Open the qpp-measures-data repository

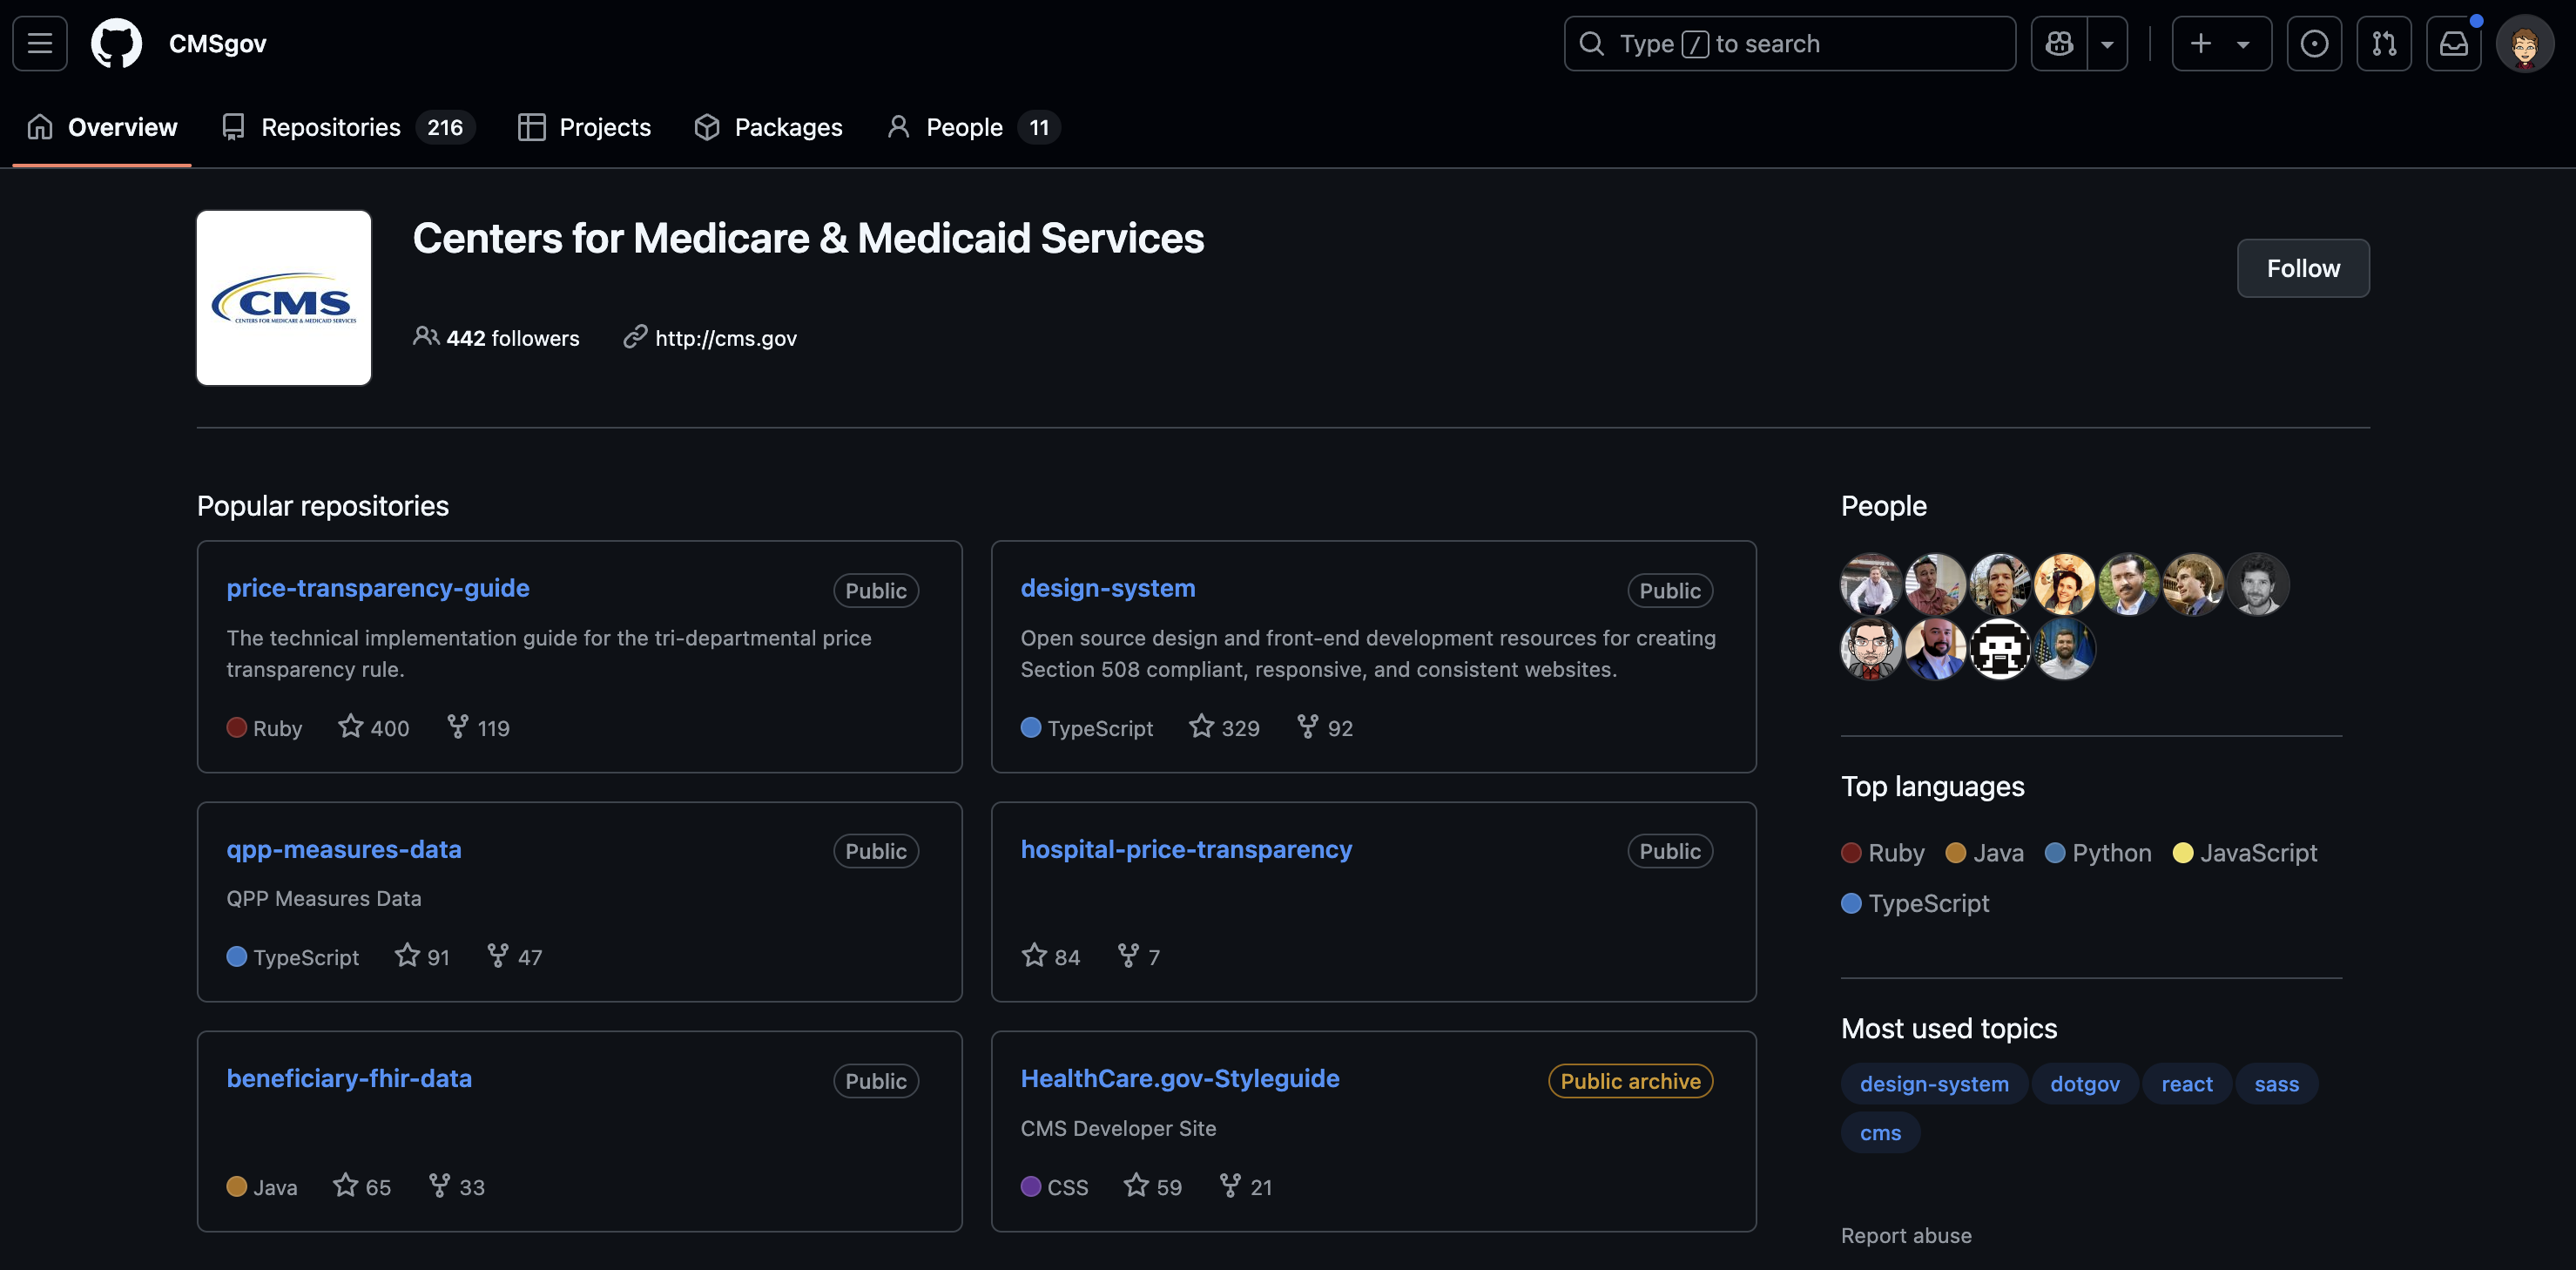point(344,849)
